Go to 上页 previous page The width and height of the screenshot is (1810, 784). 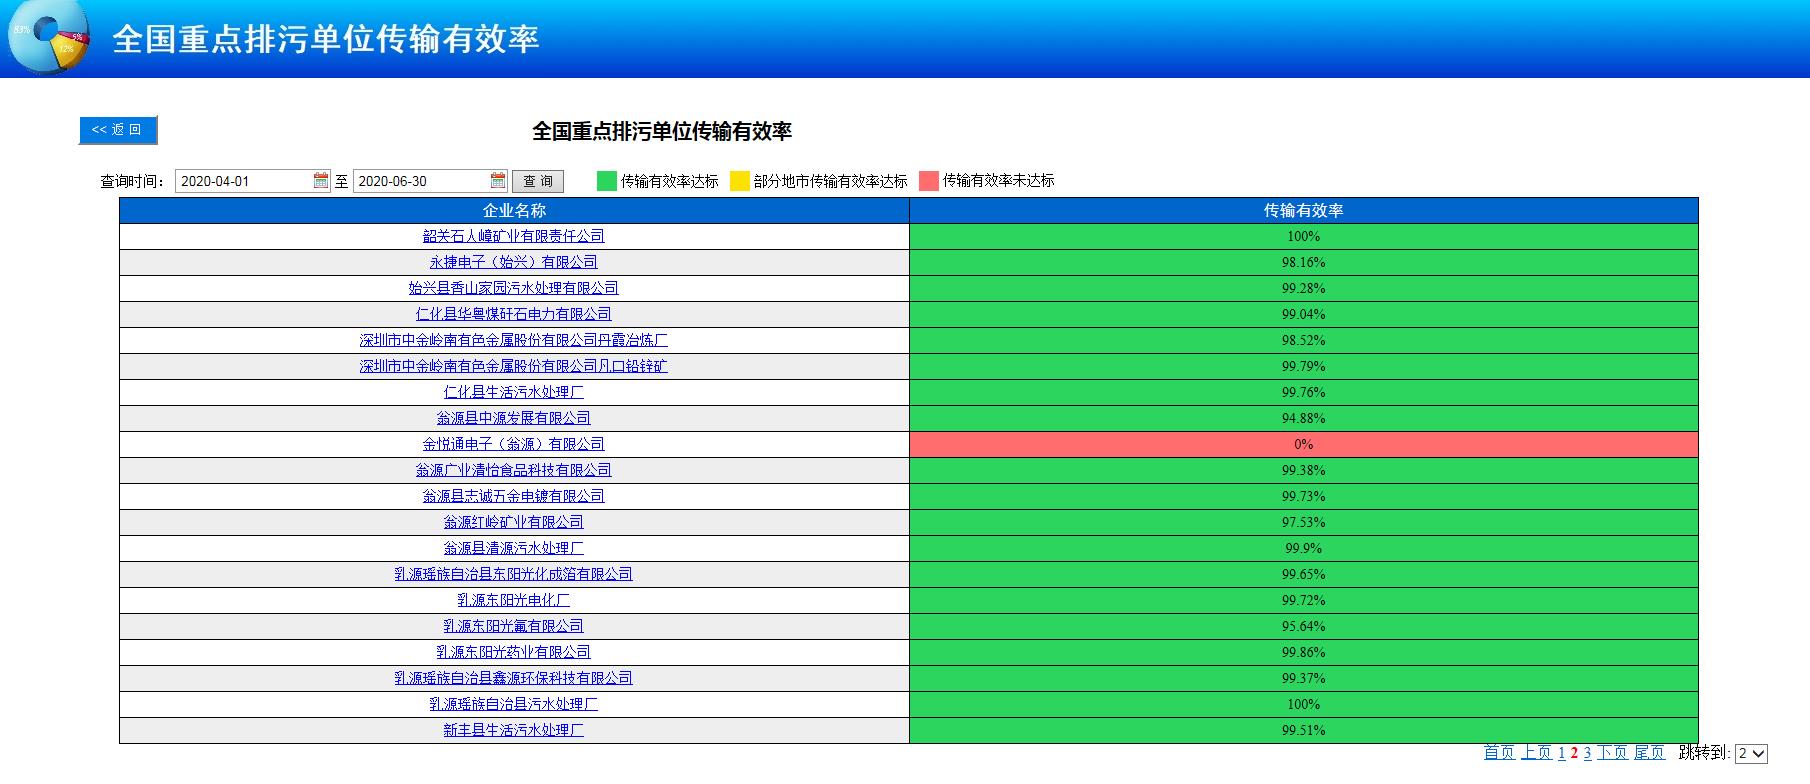click(1537, 753)
